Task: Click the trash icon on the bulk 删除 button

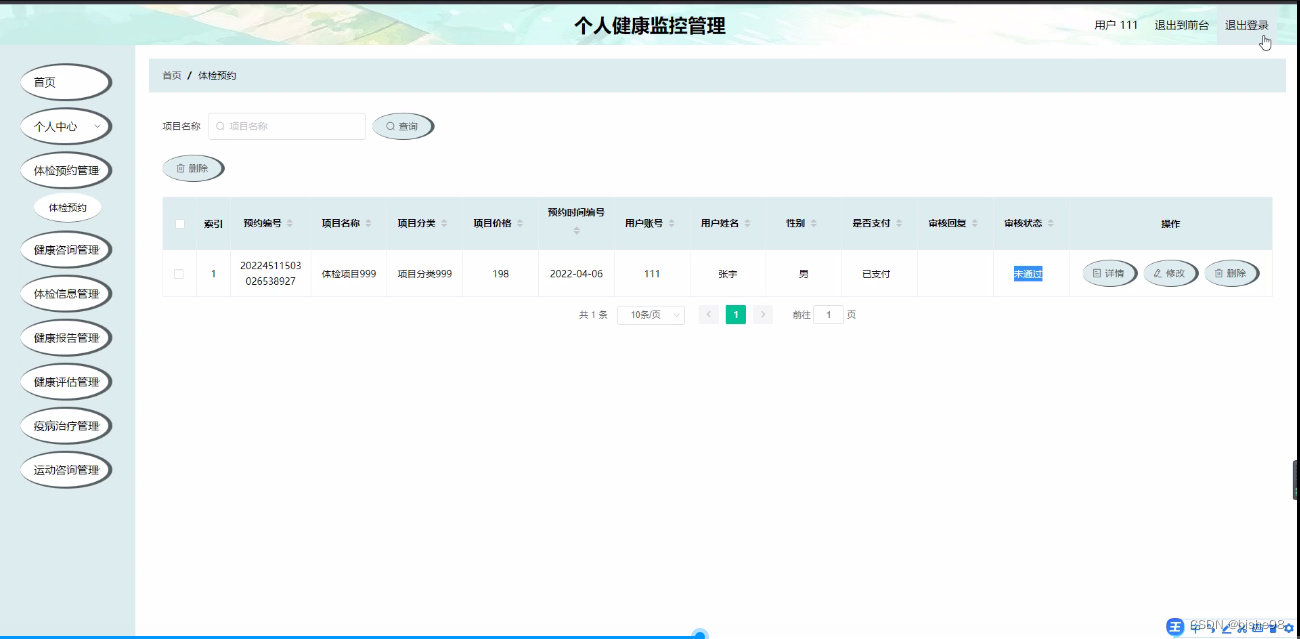Action: click(x=181, y=168)
